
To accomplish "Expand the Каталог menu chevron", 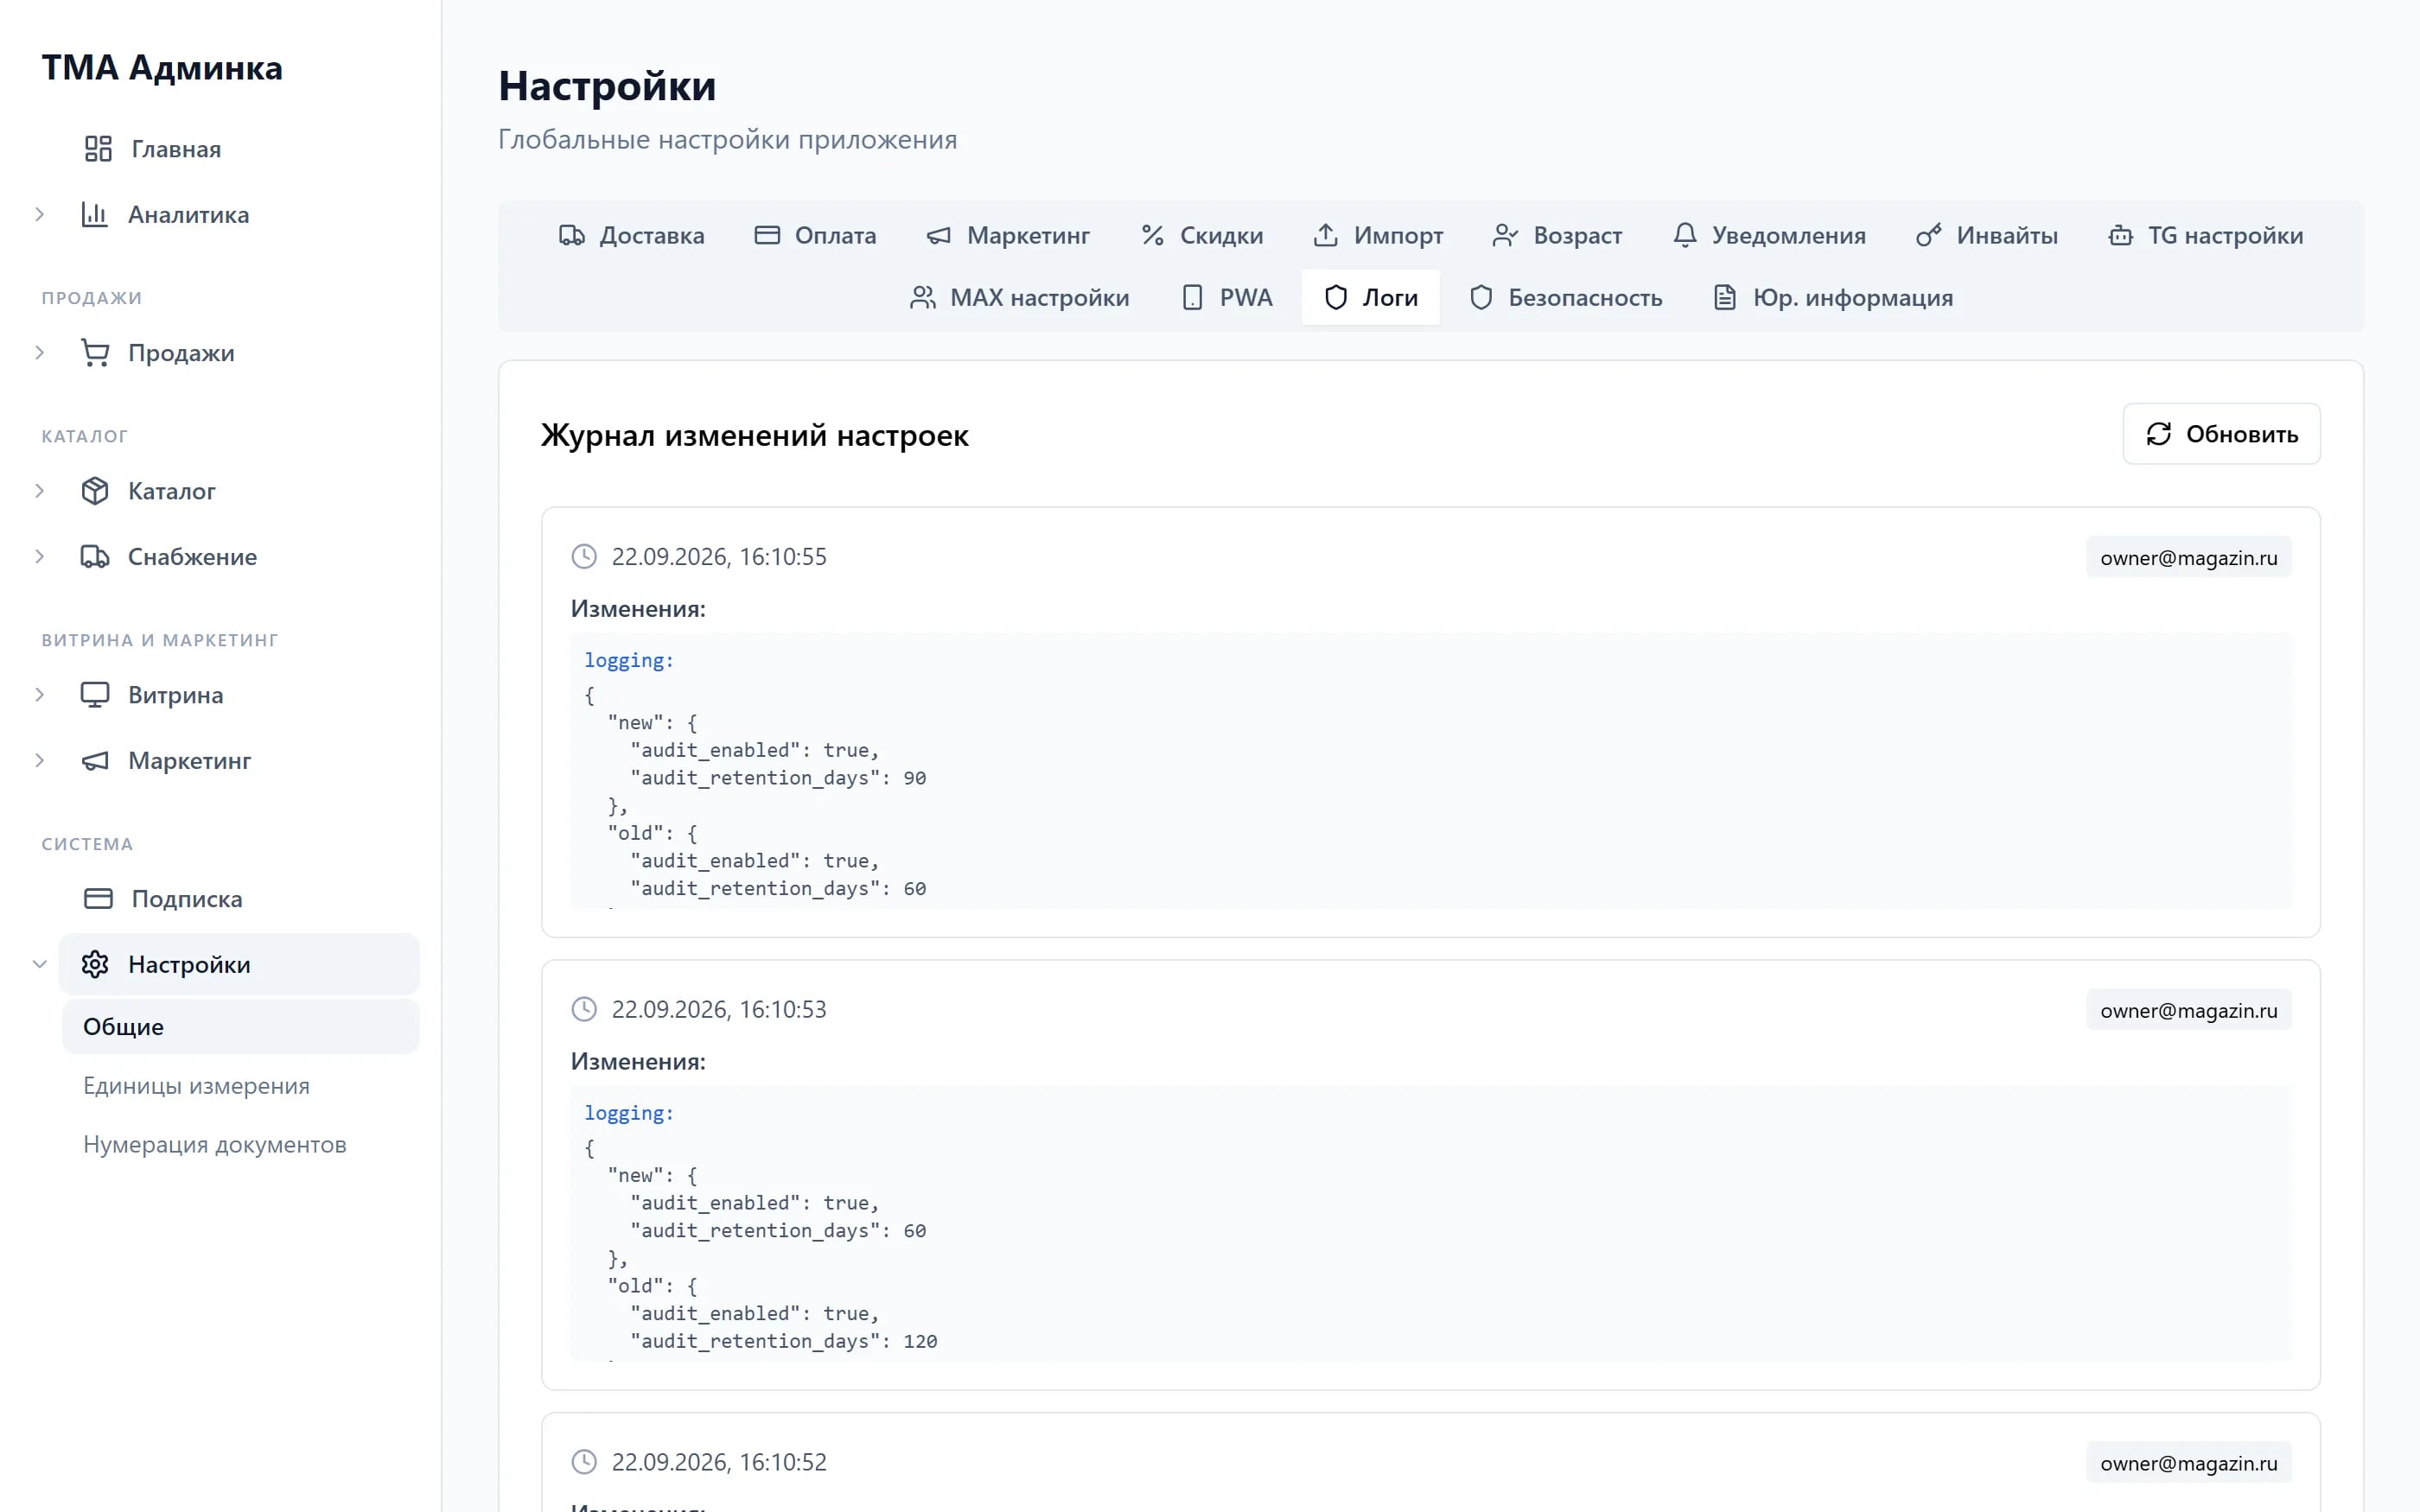I will click(40, 491).
